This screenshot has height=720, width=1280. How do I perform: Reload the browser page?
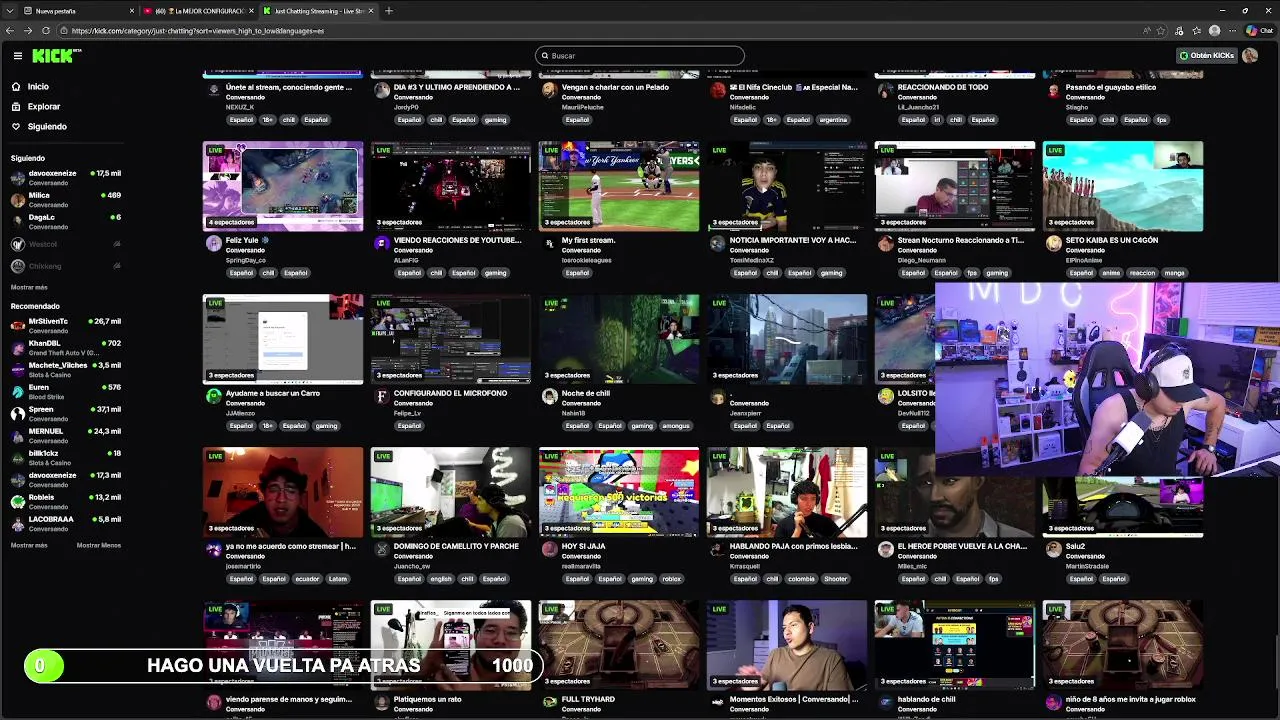point(45,31)
